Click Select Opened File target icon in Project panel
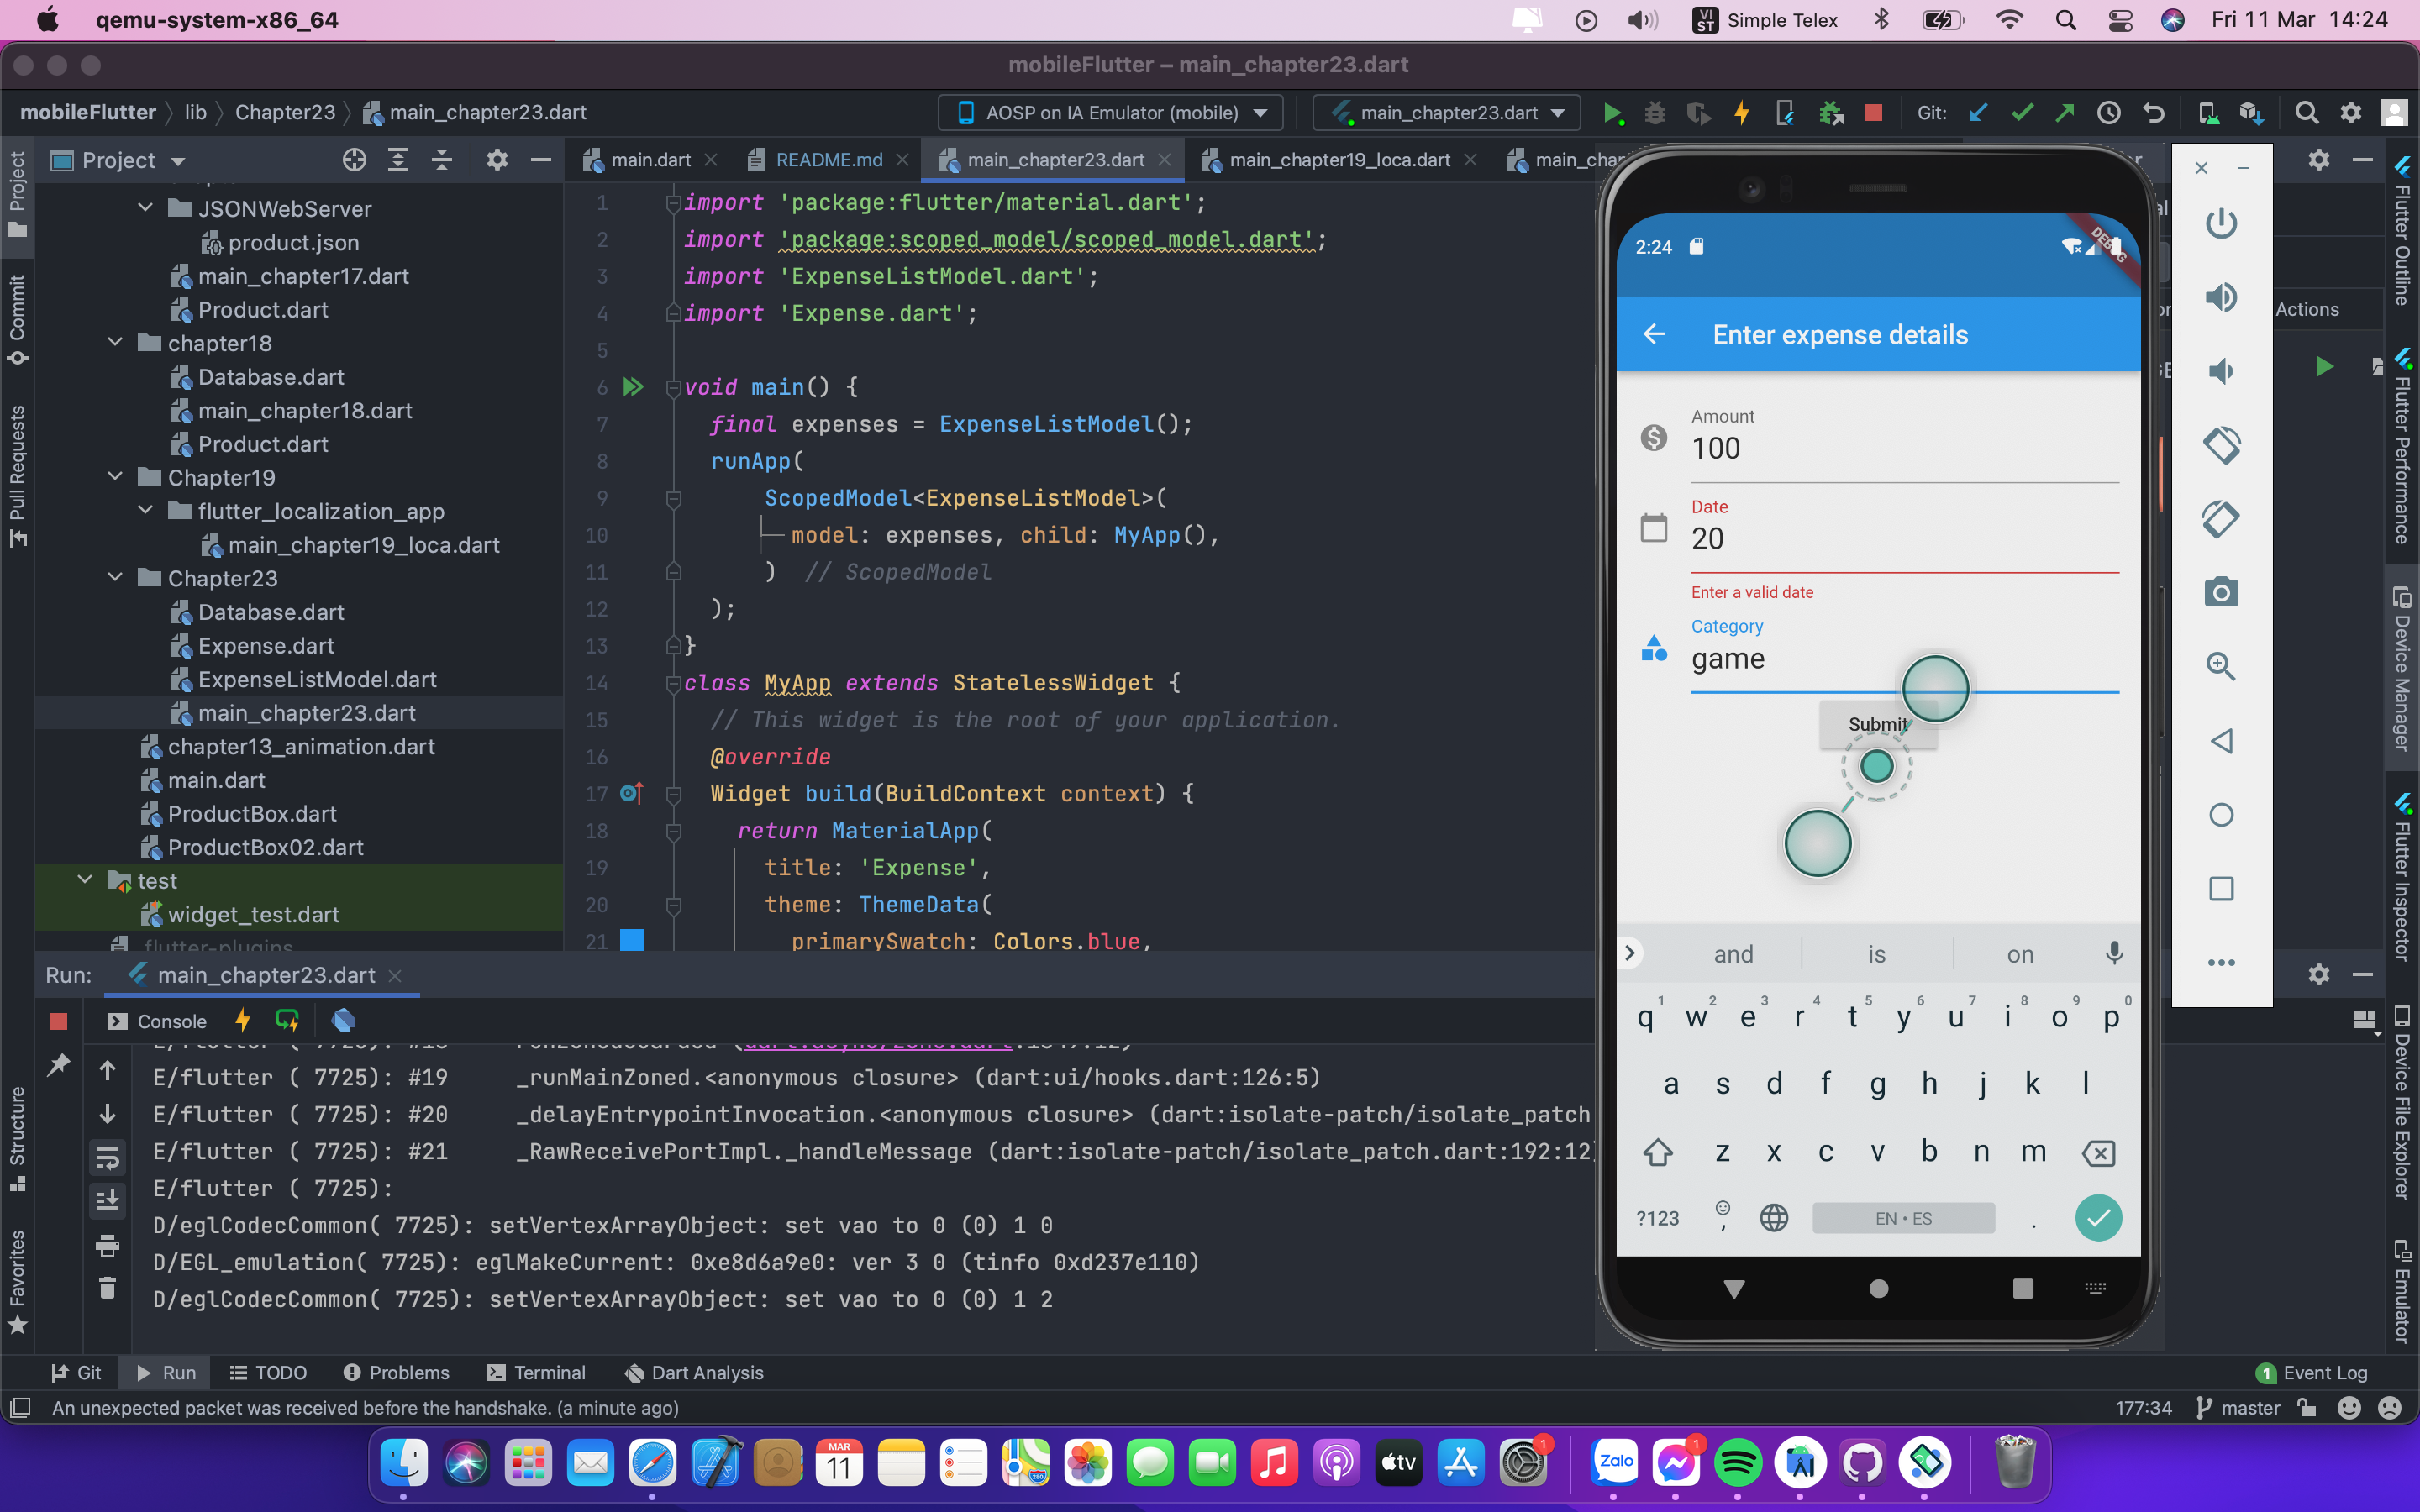This screenshot has height=1512, width=2420. [354, 160]
